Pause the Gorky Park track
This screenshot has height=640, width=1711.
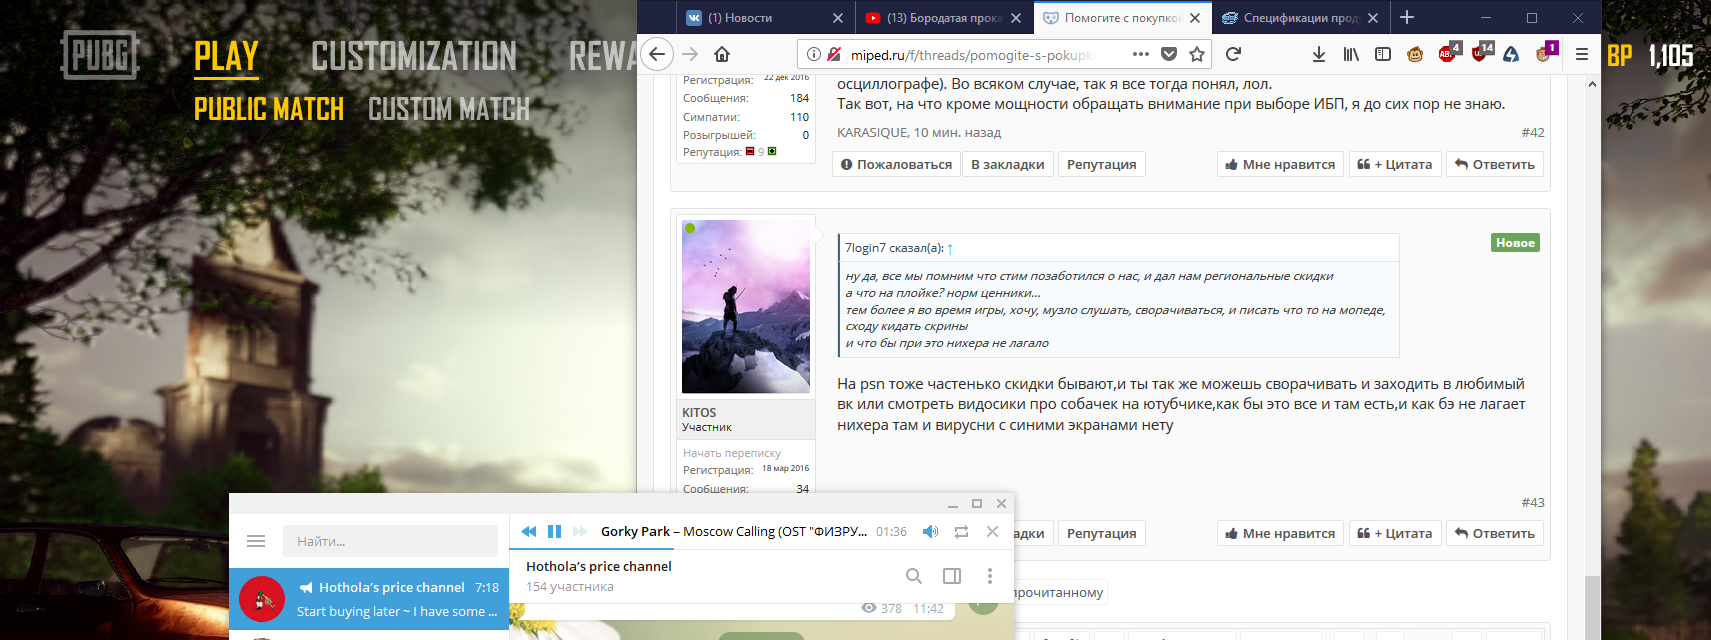[x=554, y=531]
